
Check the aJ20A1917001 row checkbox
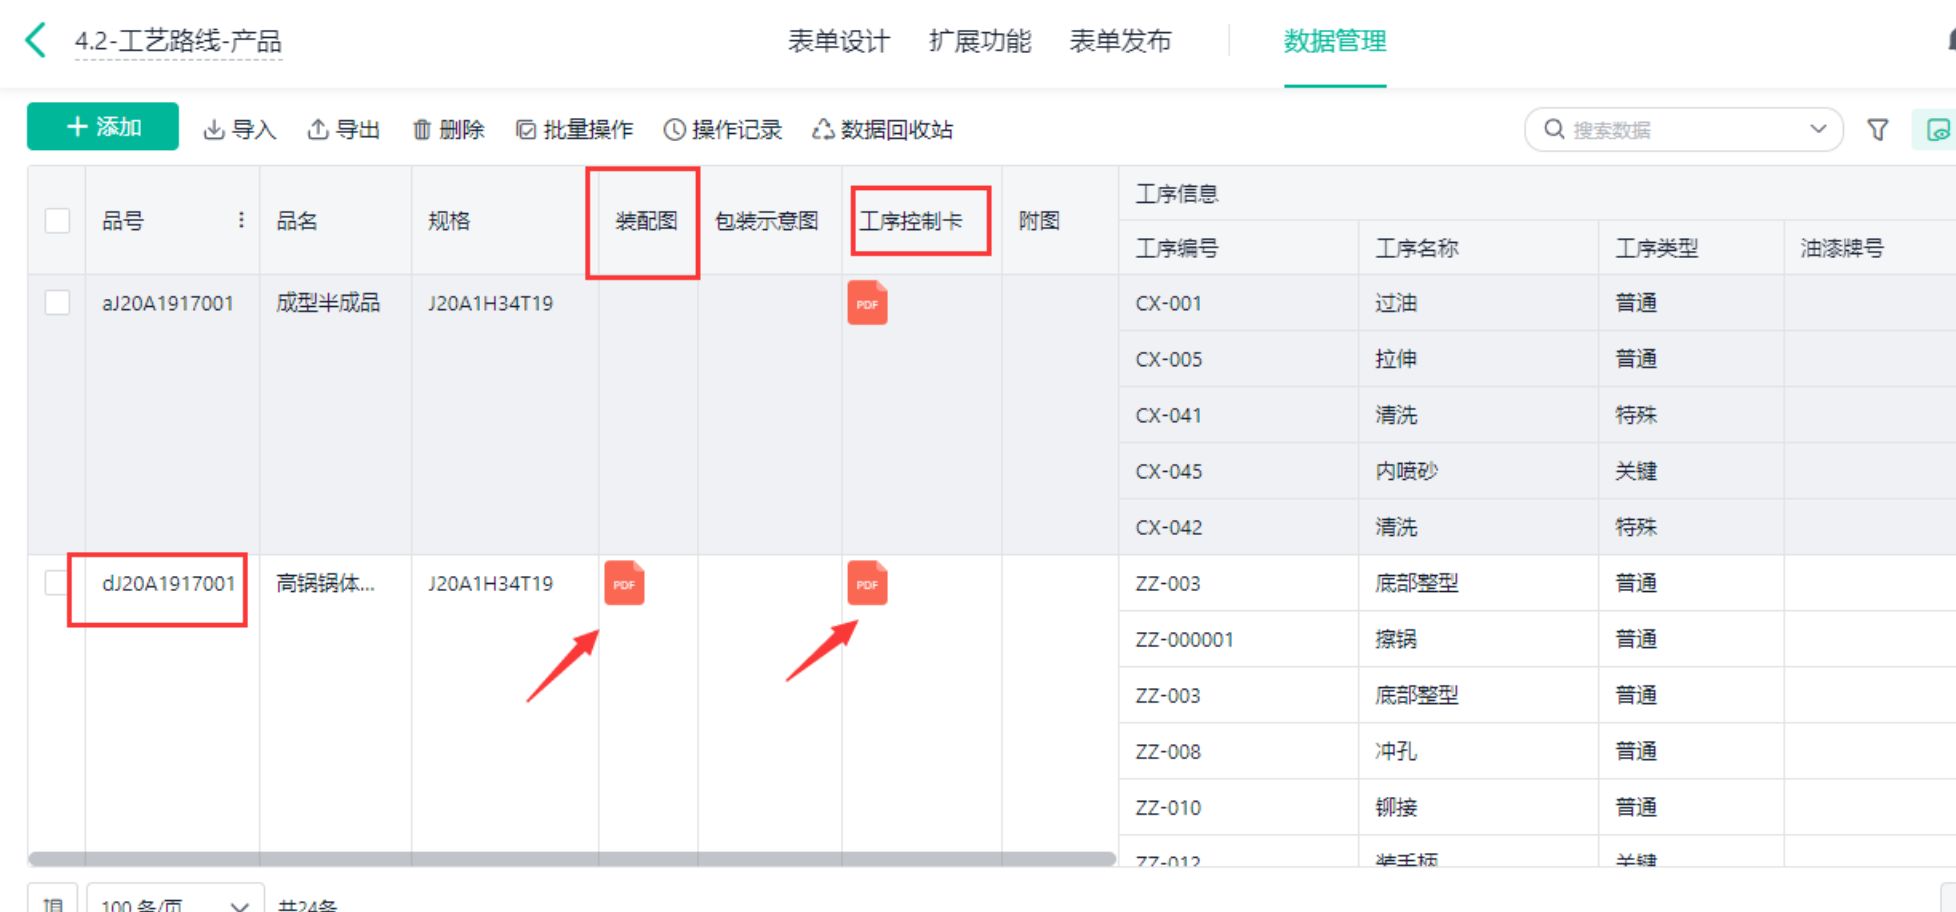coord(58,303)
